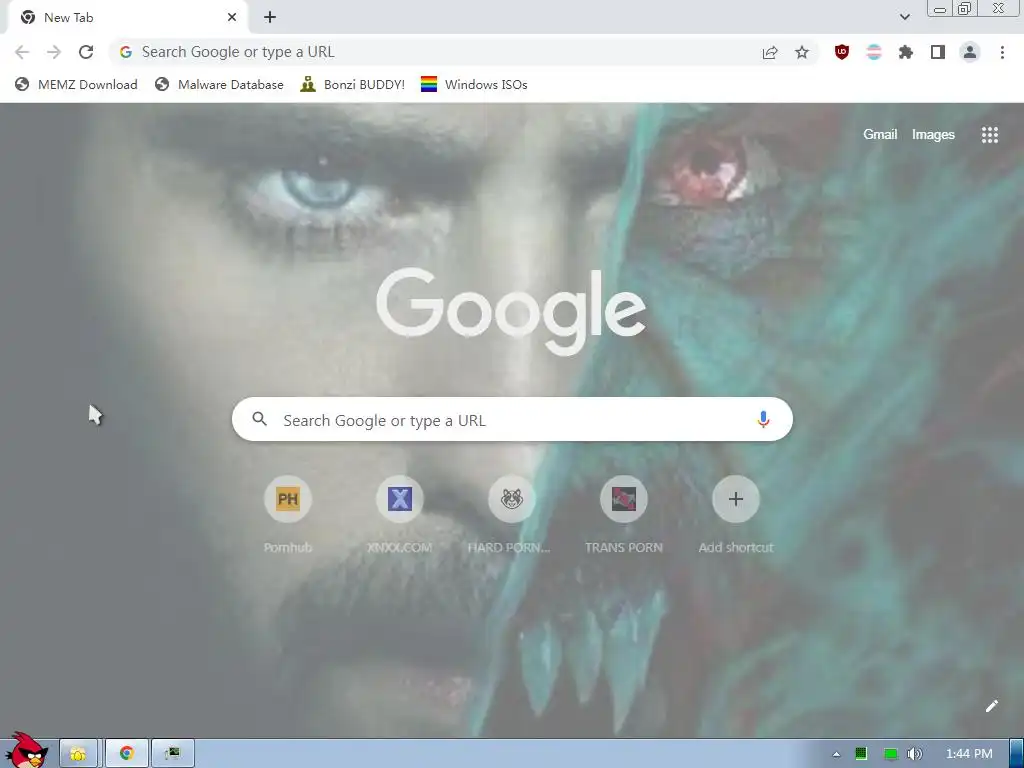
Task: Reload the current page
Action: [86, 52]
